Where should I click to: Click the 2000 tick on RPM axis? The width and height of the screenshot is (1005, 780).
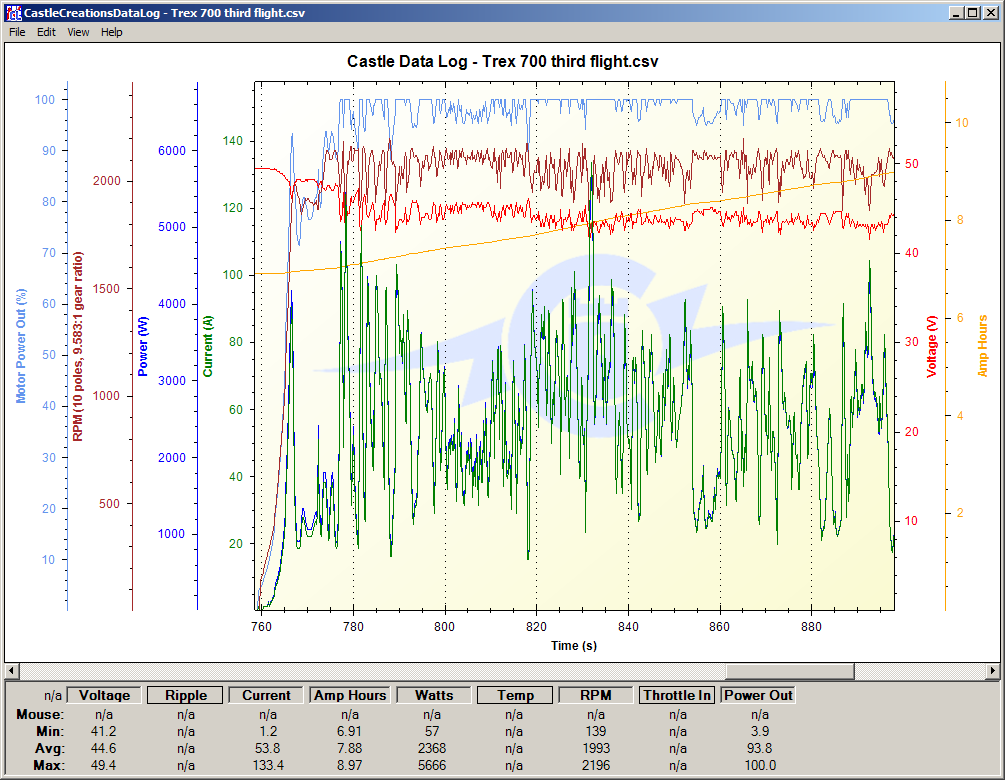[x=106, y=181]
